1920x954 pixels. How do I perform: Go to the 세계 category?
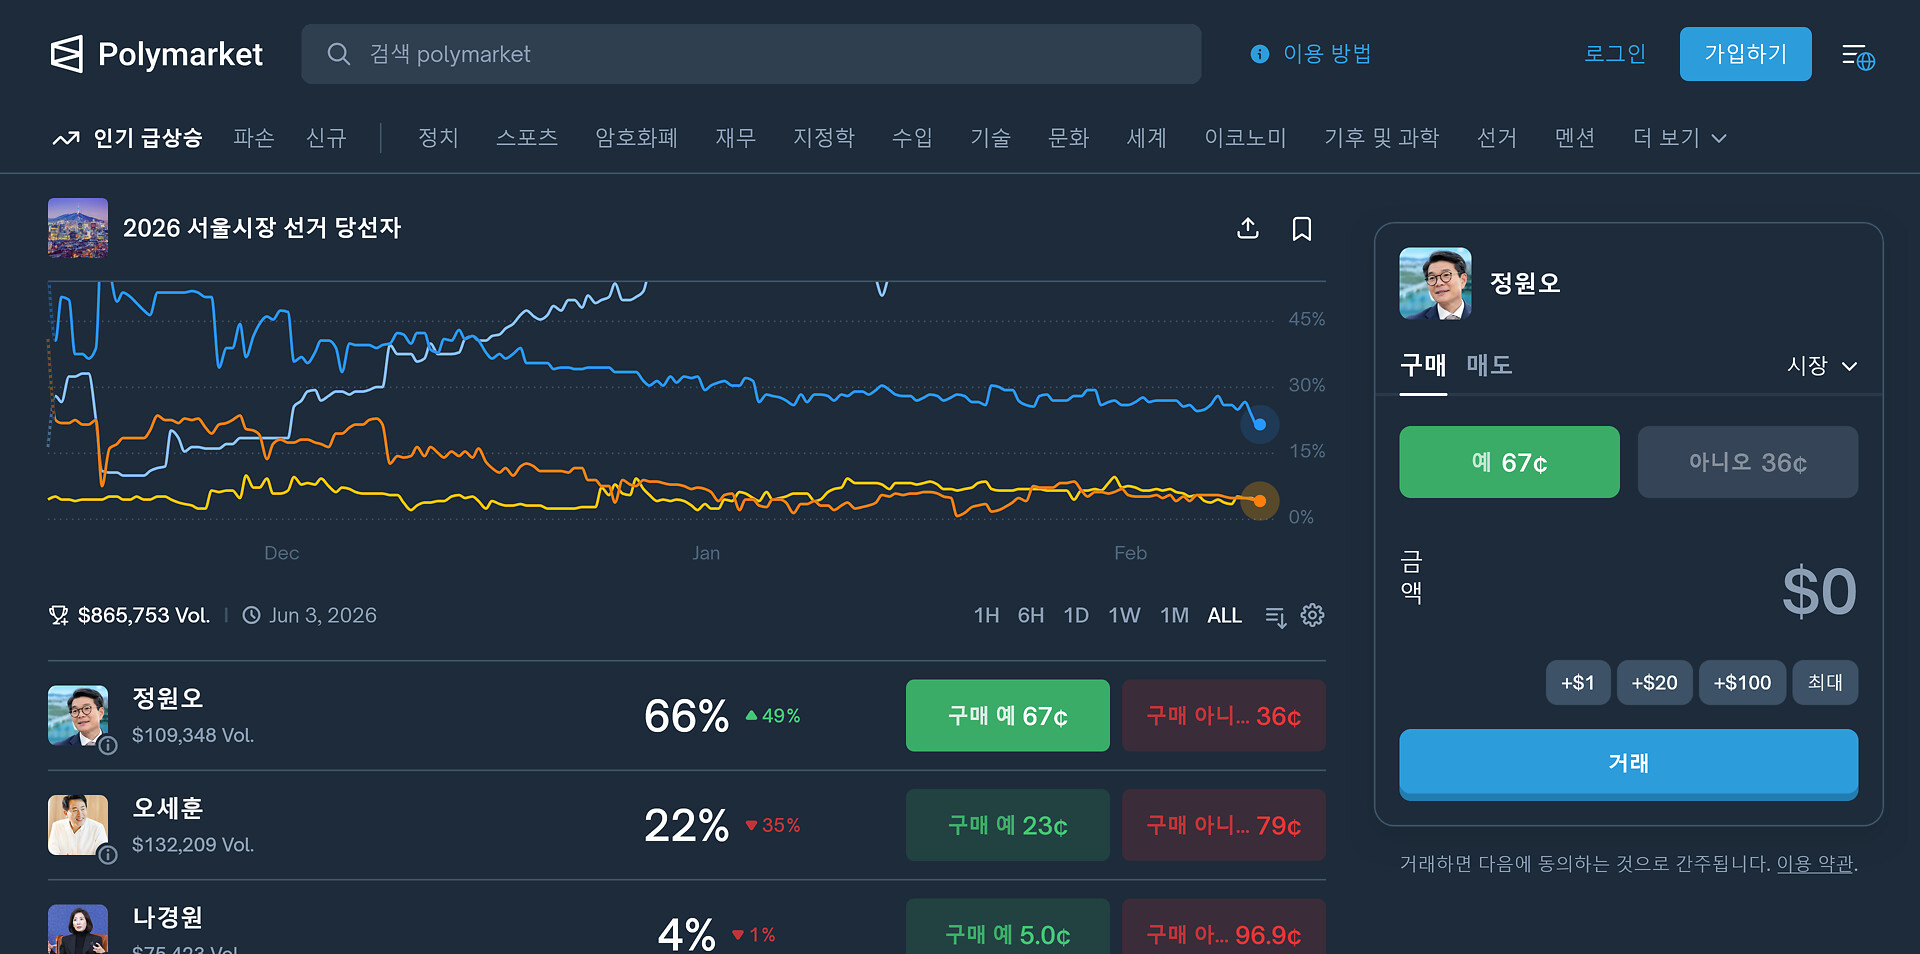pyautogui.click(x=1146, y=138)
